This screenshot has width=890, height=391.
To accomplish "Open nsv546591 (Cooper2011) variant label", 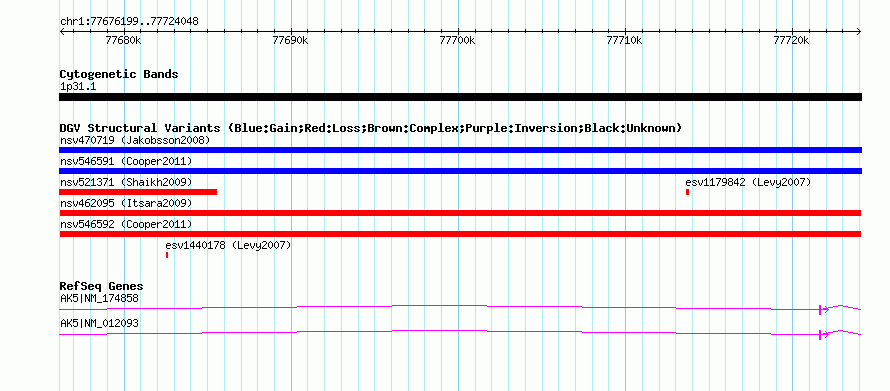I will click(x=126, y=161).
